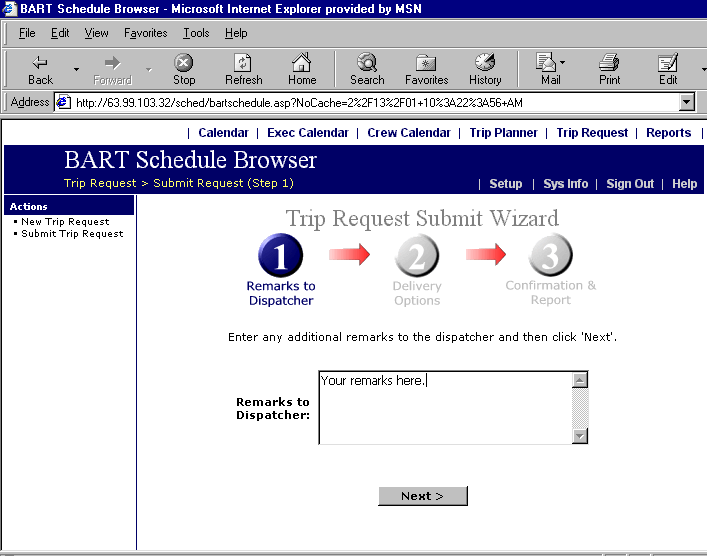Open the Reports link
The image size is (707, 556).
click(x=668, y=133)
